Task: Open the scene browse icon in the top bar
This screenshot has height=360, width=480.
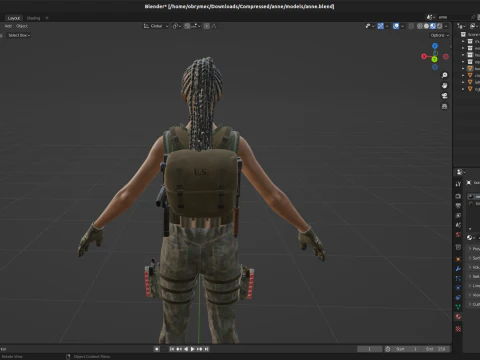Action: click(430, 17)
